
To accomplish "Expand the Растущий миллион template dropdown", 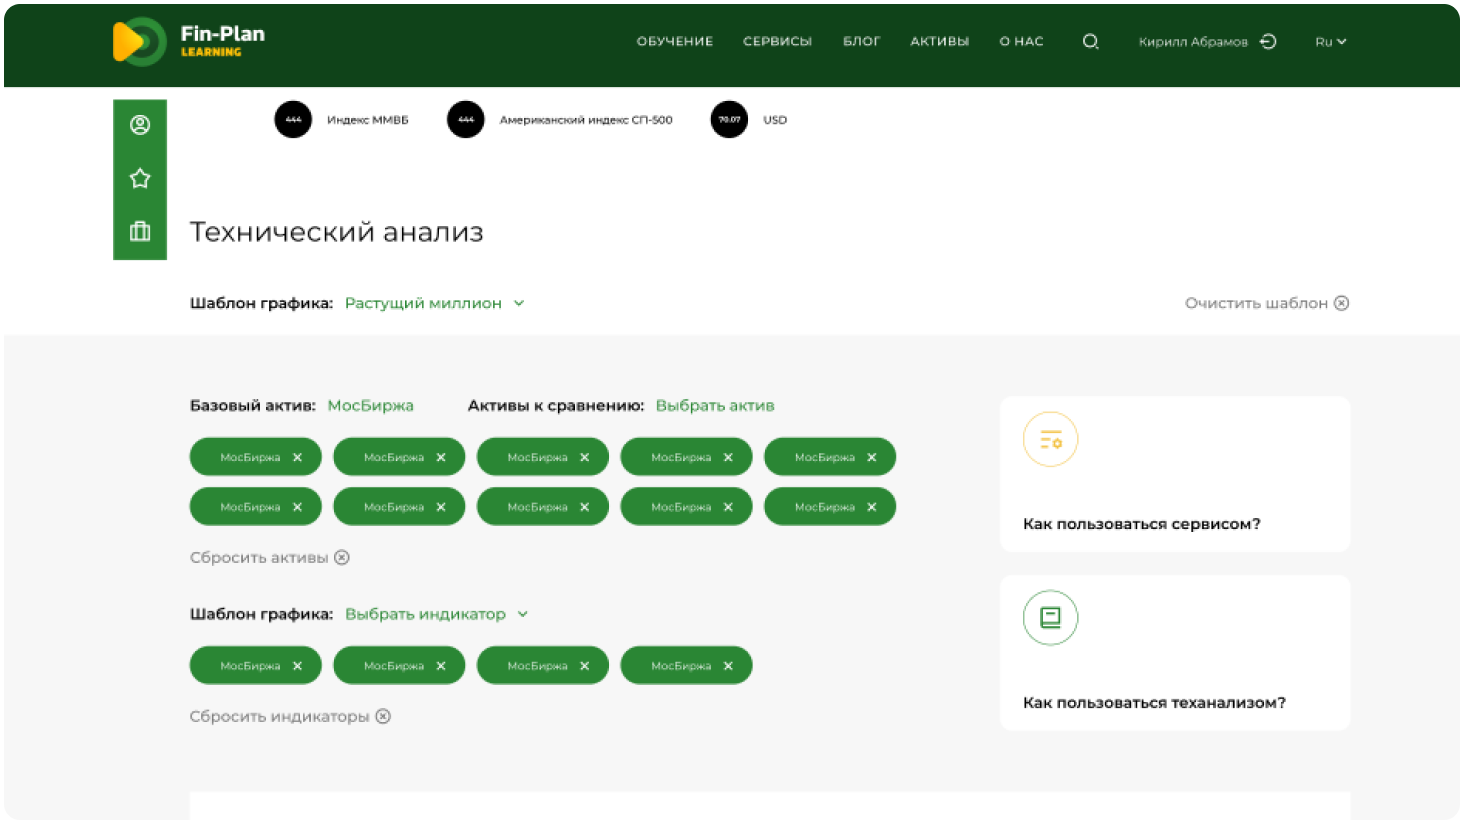I will [434, 303].
